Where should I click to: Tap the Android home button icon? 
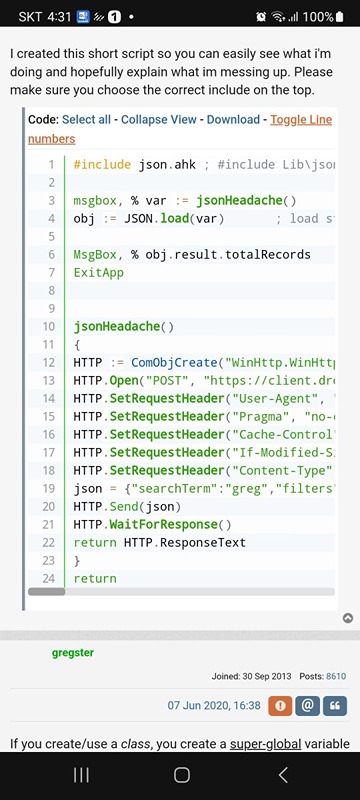[182, 775]
